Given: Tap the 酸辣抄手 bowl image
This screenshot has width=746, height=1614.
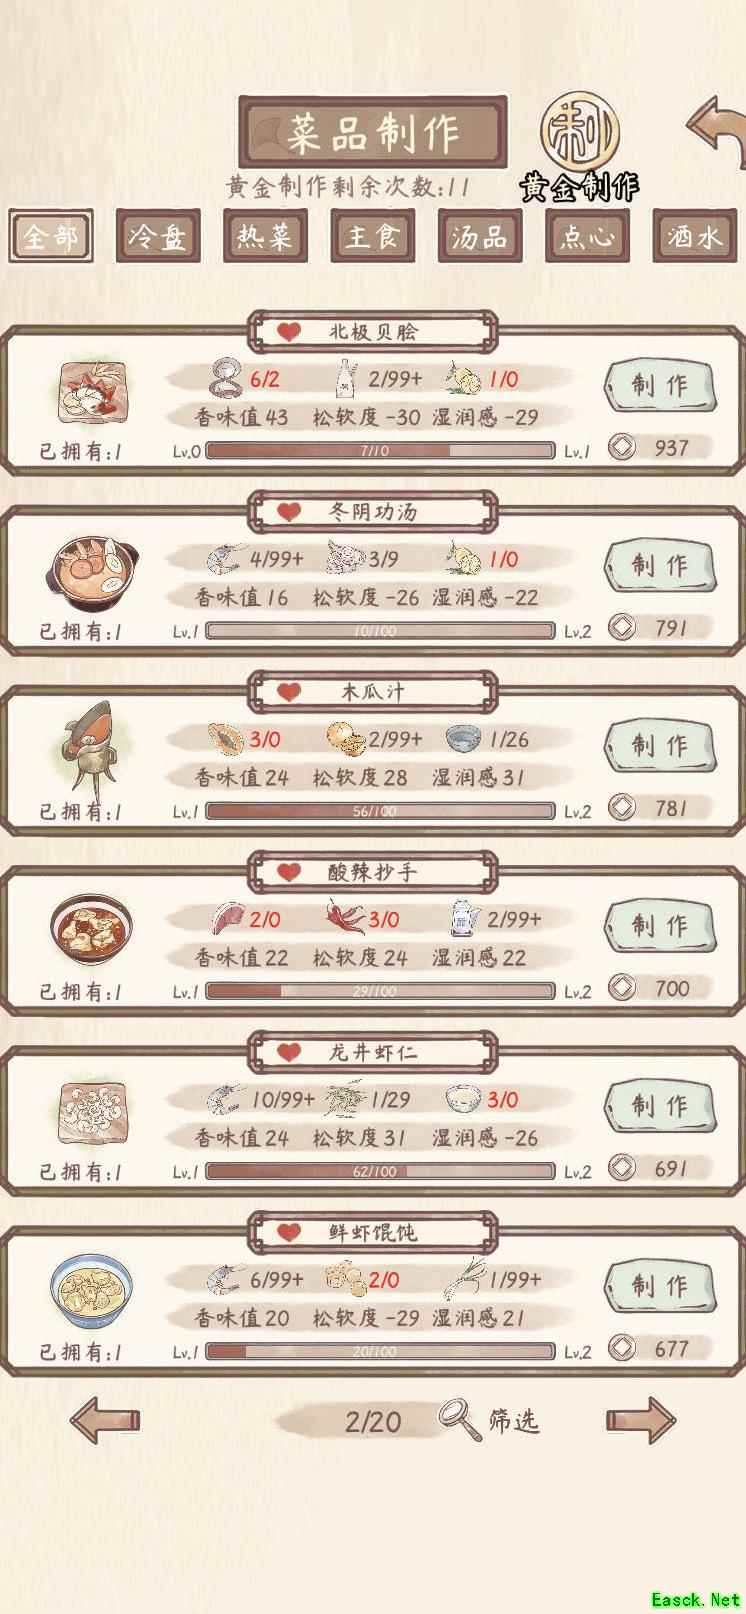Looking at the screenshot, I should pos(86,931).
